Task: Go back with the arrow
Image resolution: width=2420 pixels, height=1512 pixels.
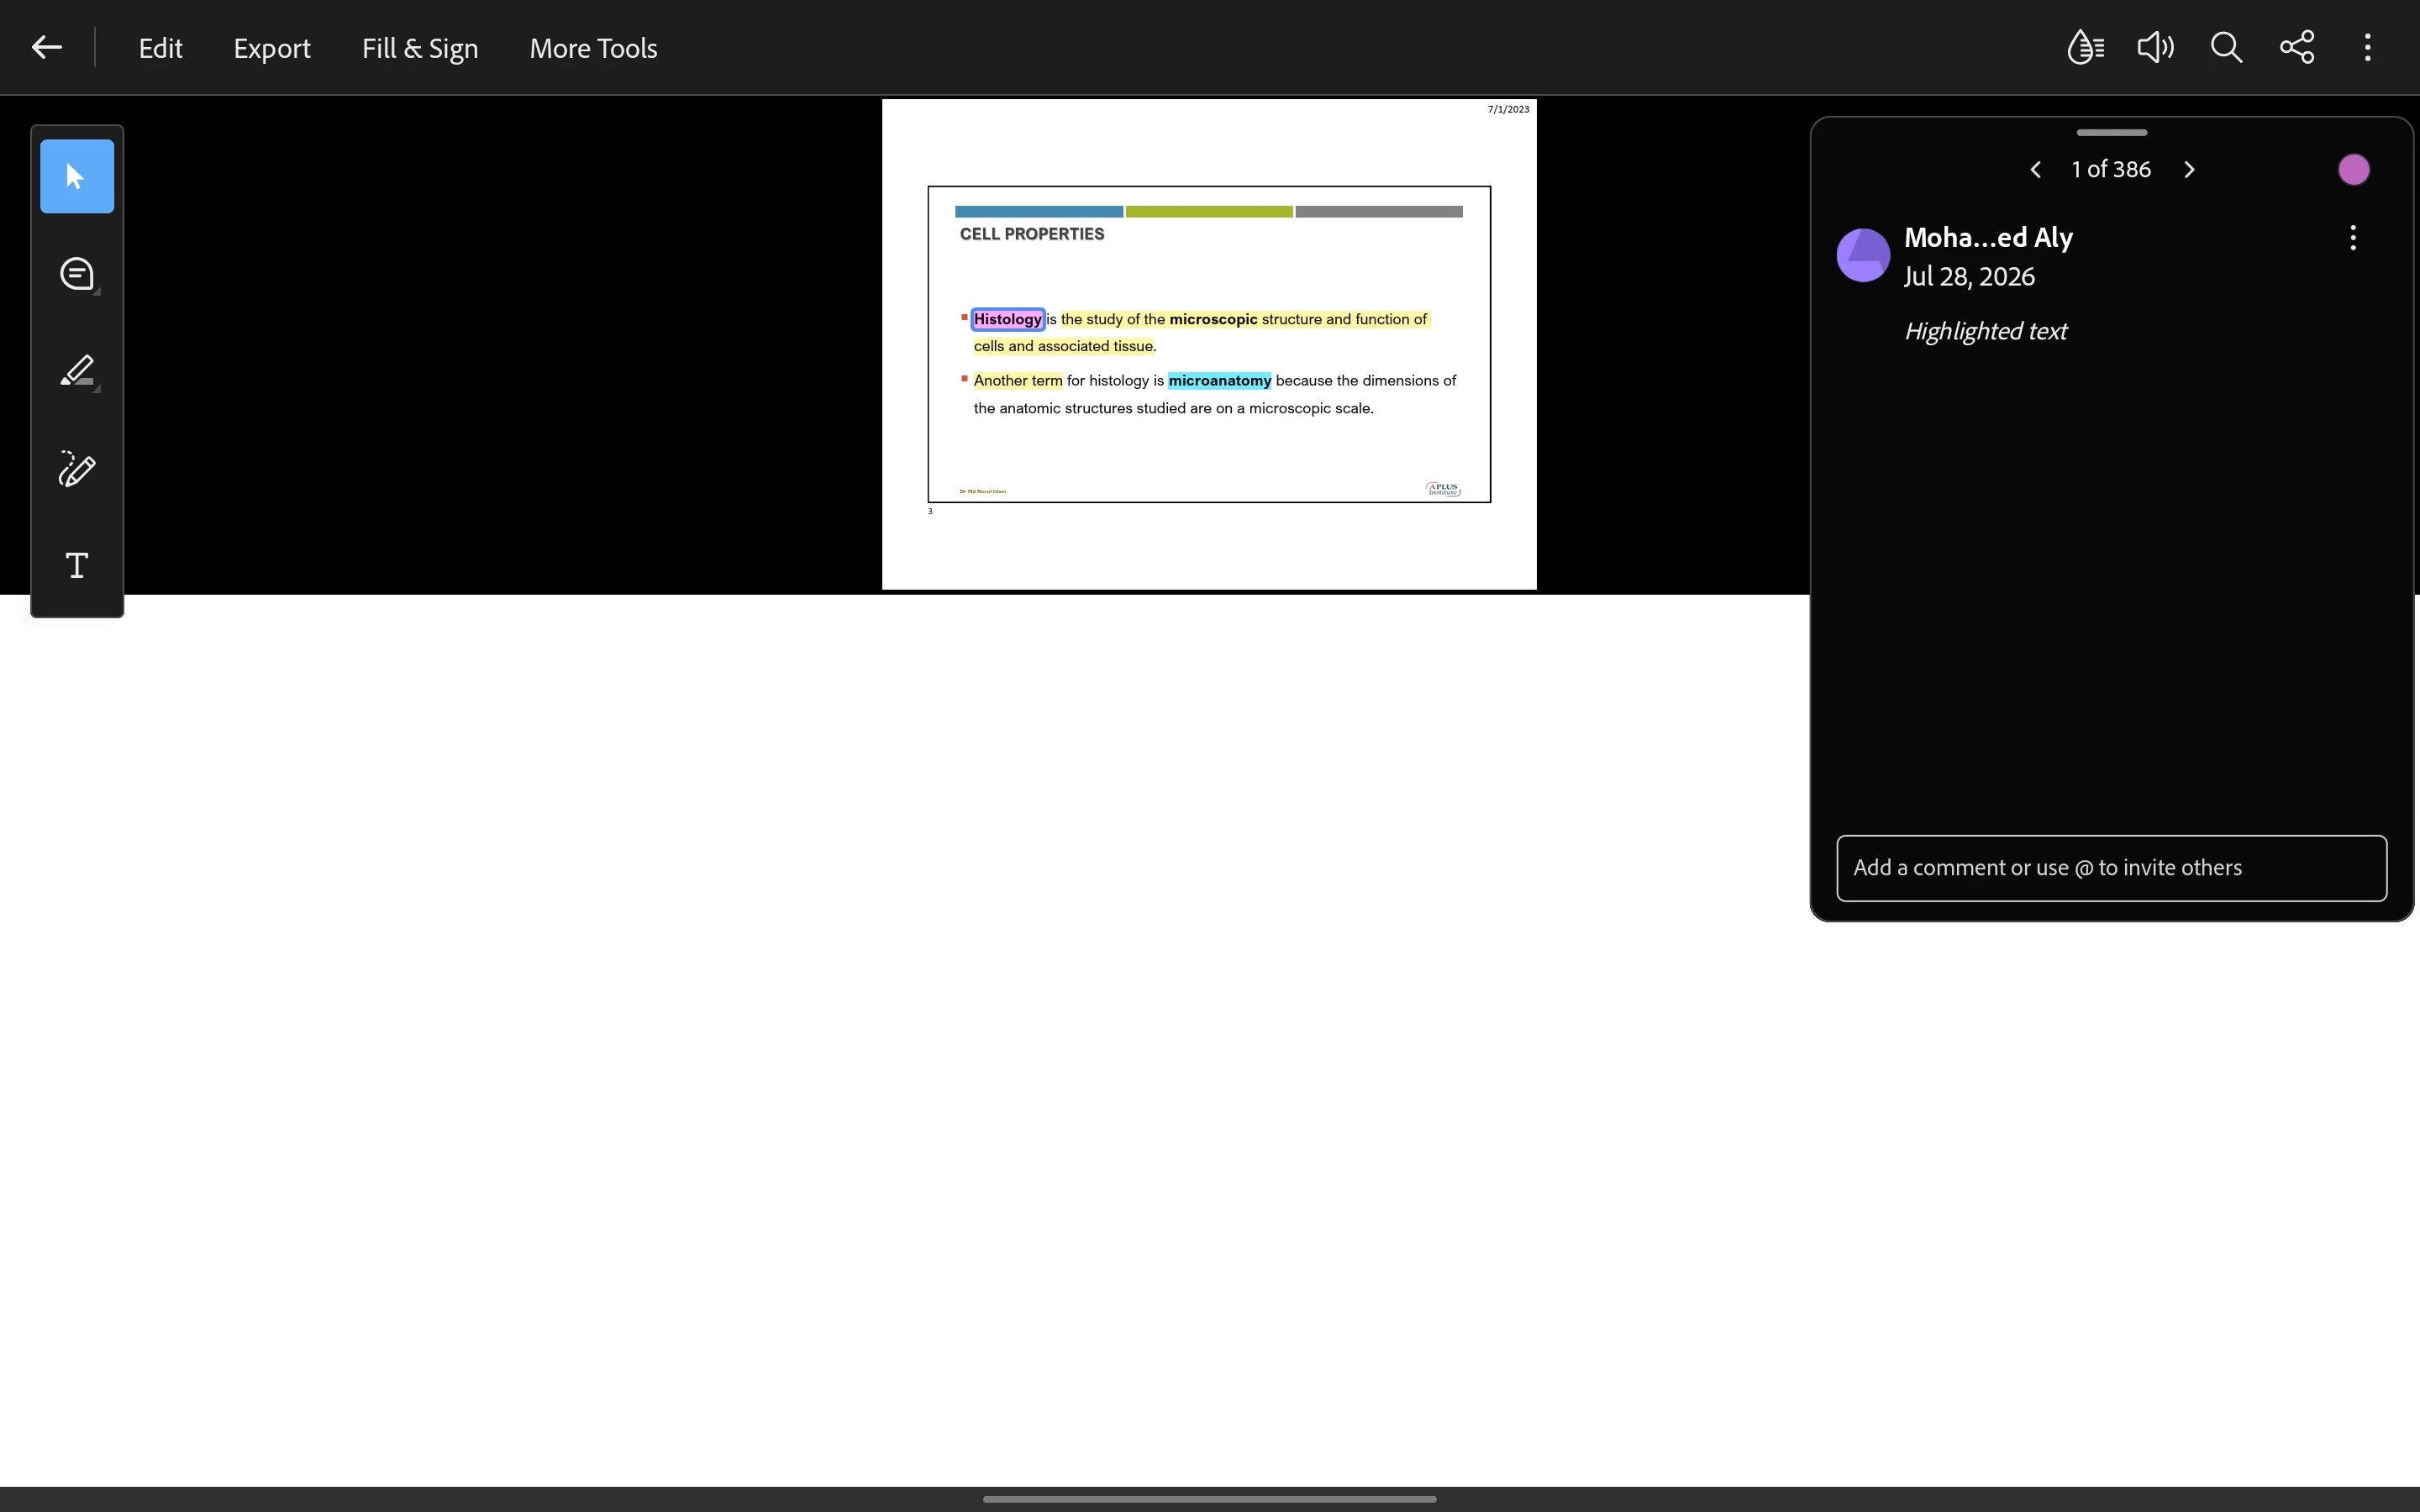Action: coord(46,47)
